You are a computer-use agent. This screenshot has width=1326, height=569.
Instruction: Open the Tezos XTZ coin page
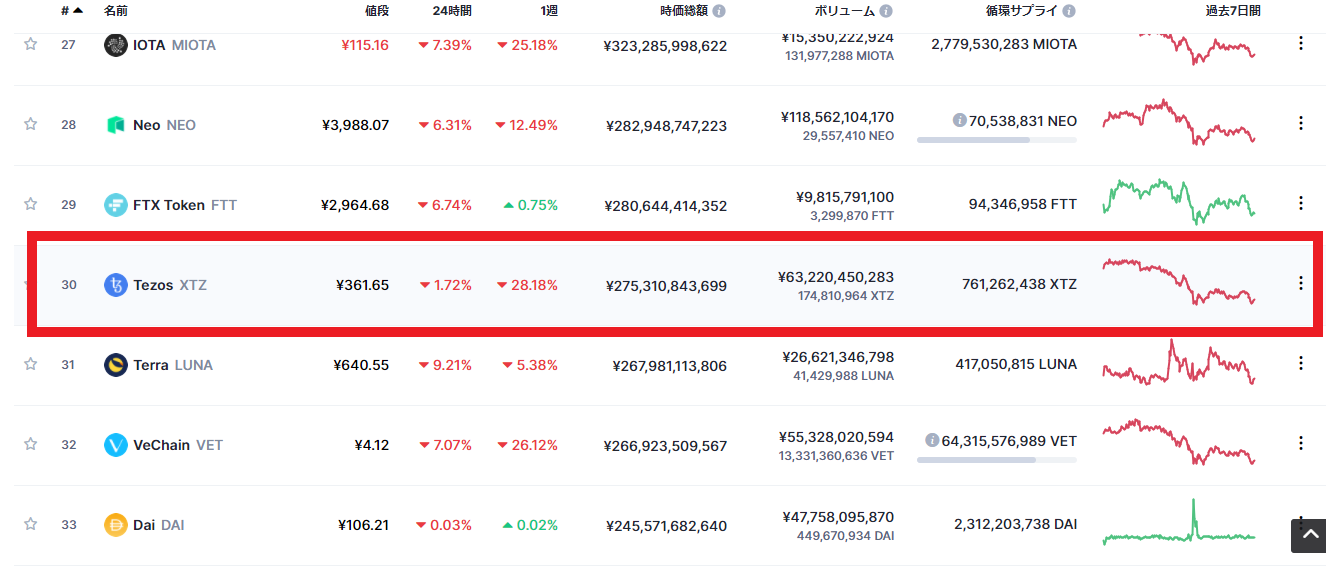(x=170, y=285)
